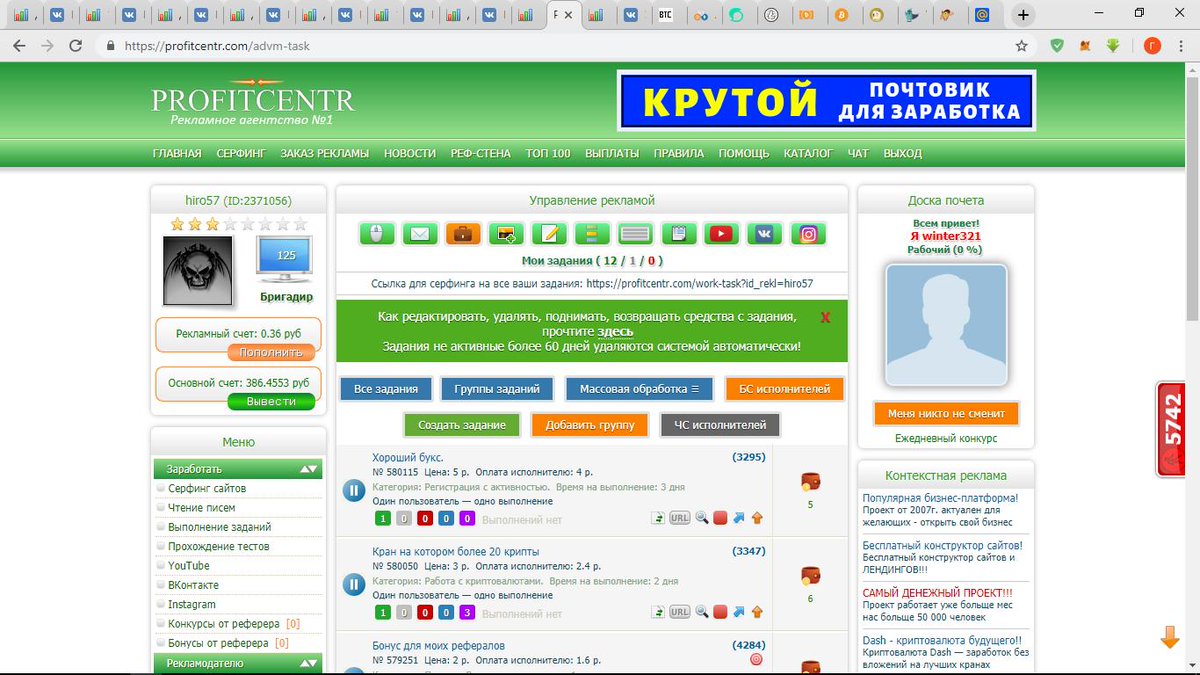
Task: Click red target icon on task 579251
Action: coord(756,659)
